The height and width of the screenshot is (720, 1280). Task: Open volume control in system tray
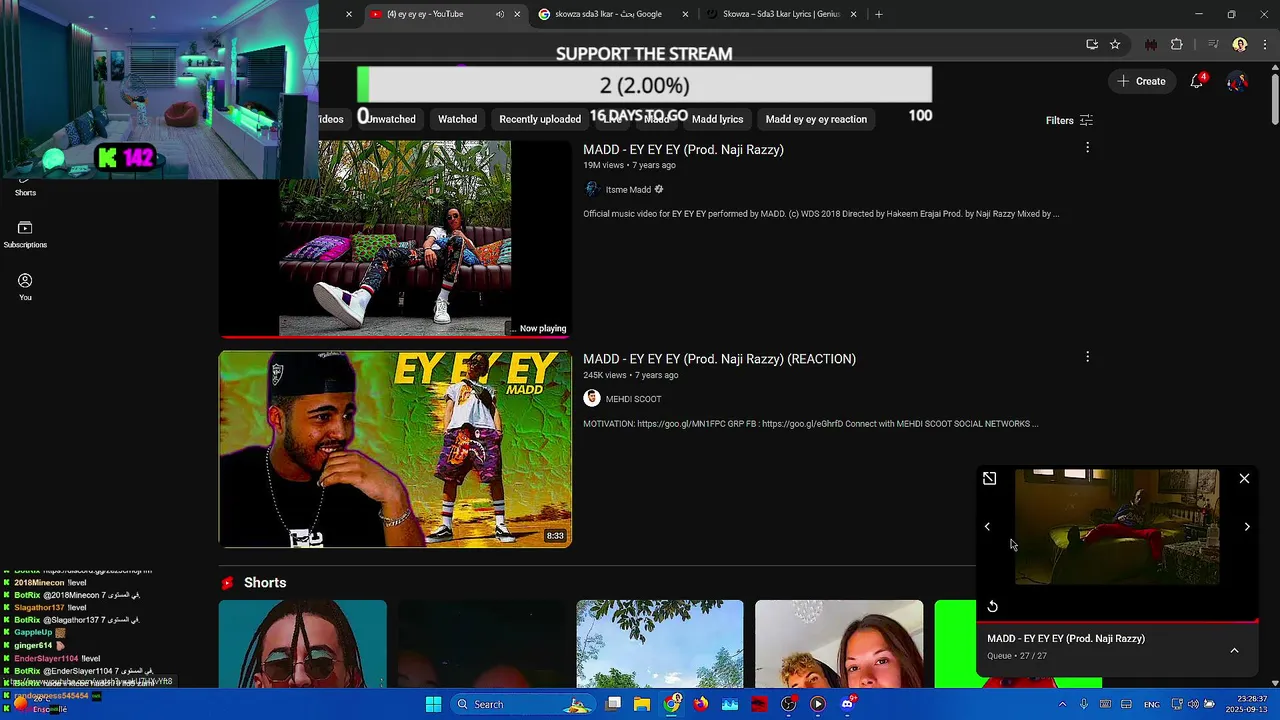click(x=1193, y=704)
